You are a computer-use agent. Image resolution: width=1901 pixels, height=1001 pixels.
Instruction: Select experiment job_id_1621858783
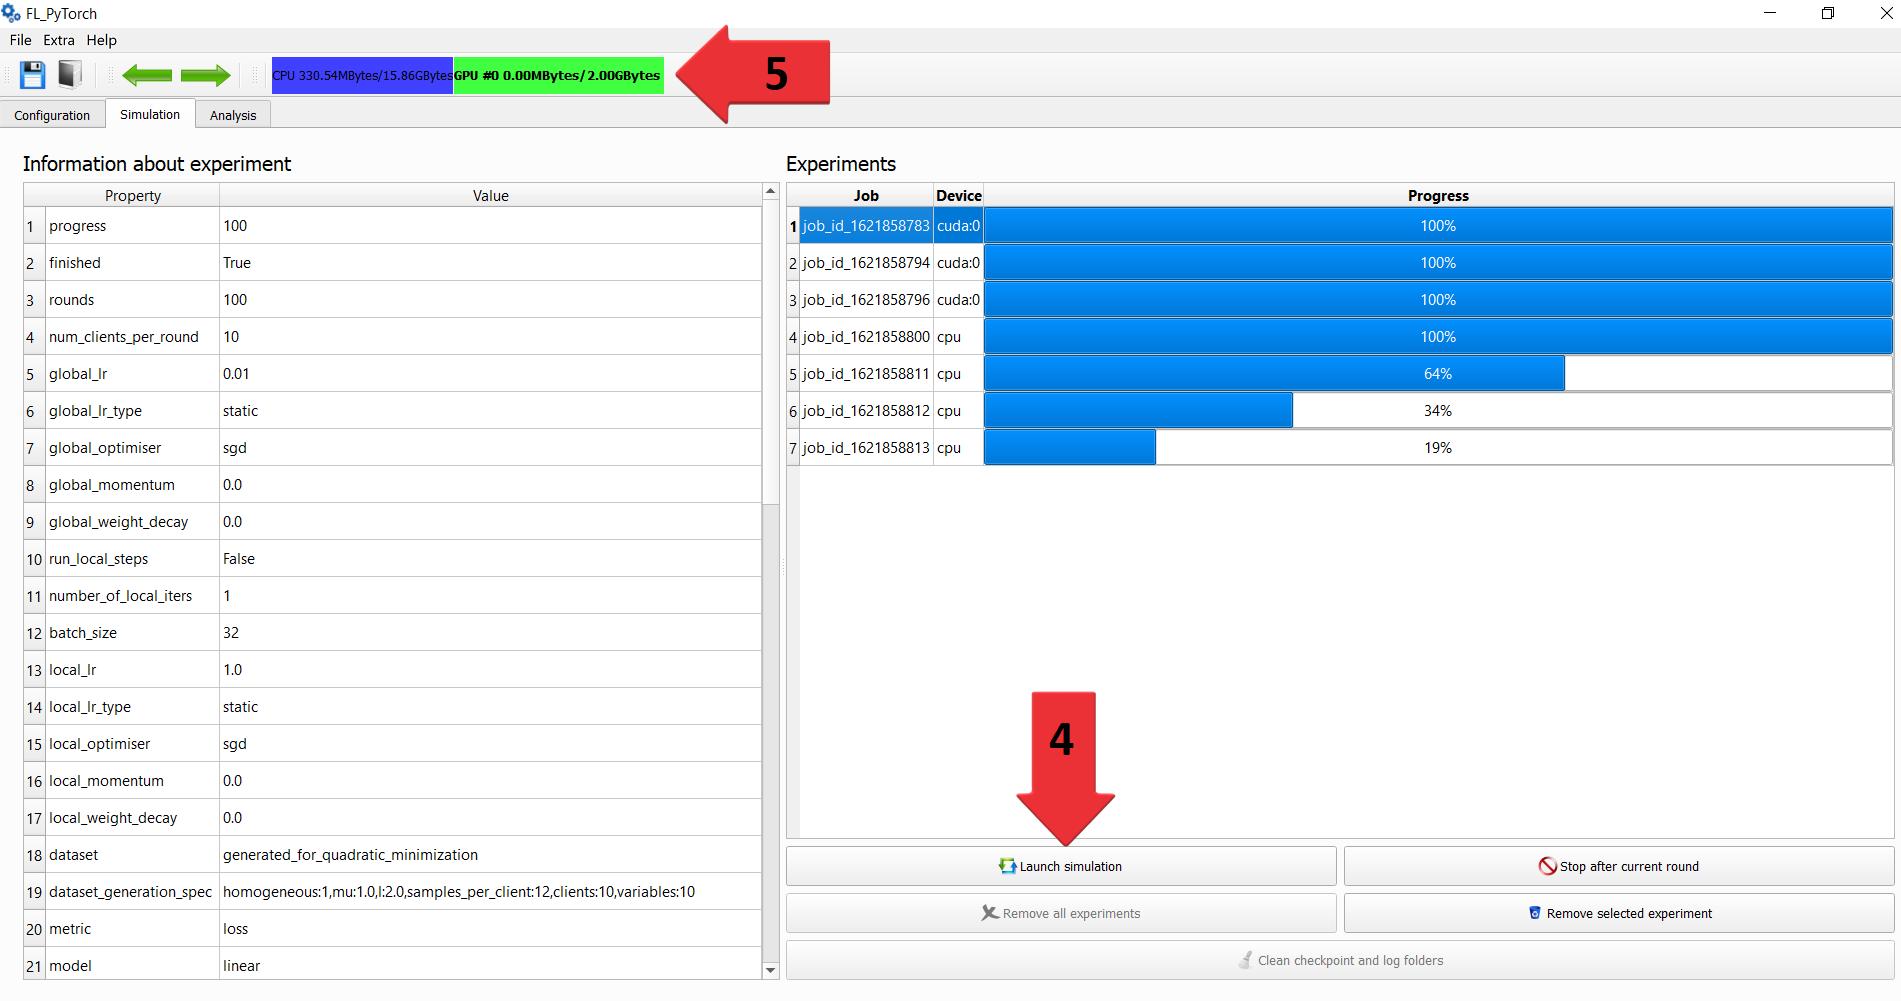point(866,226)
